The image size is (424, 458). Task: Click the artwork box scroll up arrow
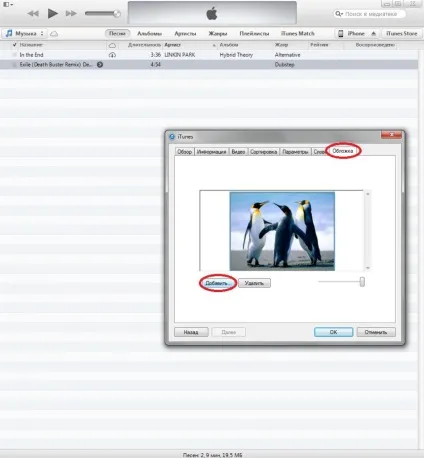[x=368, y=194]
